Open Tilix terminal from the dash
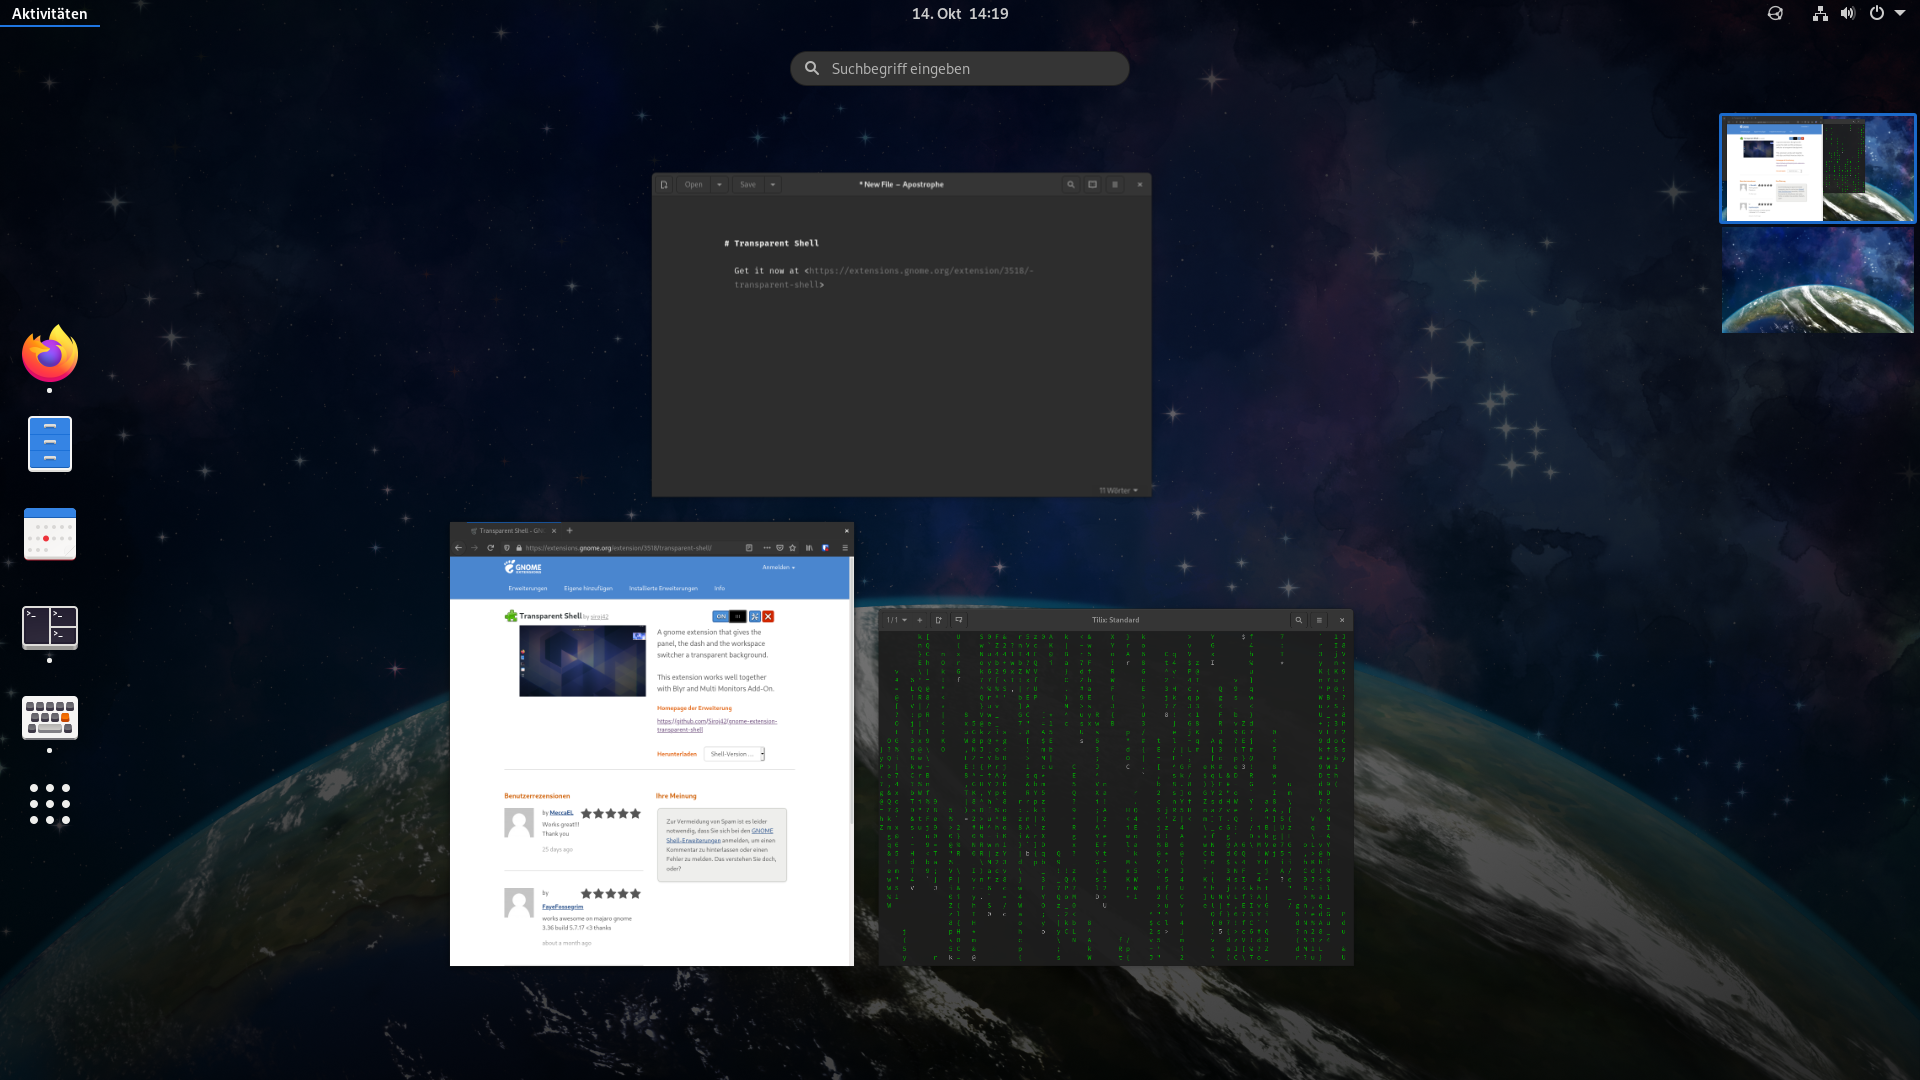1920x1080 pixels. click(50, 627)
